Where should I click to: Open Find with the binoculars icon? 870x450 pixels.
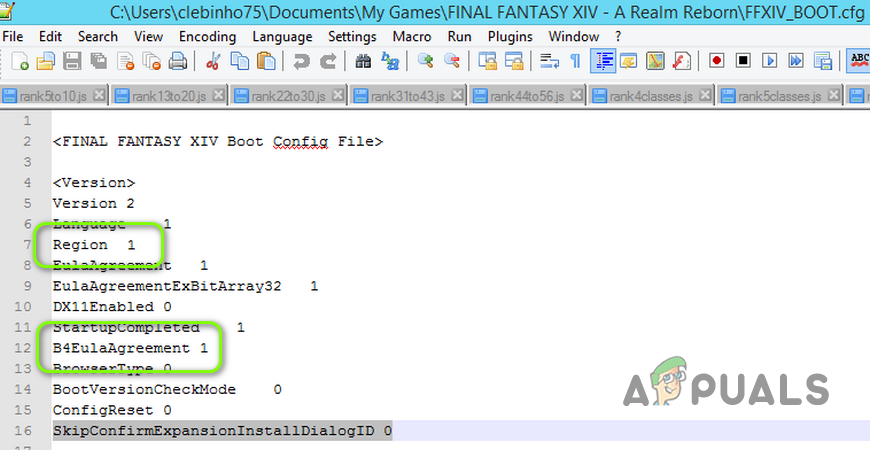pyautogui.click(x=363, y=61)
